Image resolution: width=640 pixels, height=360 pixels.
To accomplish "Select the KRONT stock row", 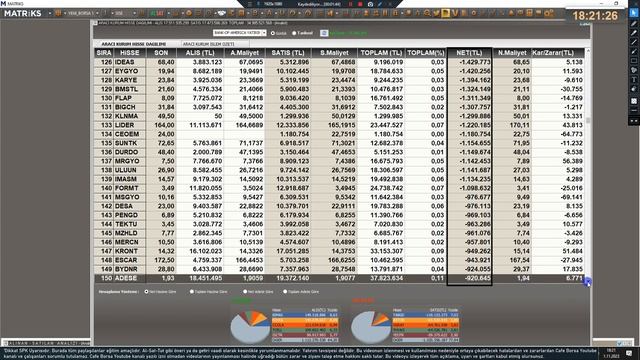I will tap(339, 251).
